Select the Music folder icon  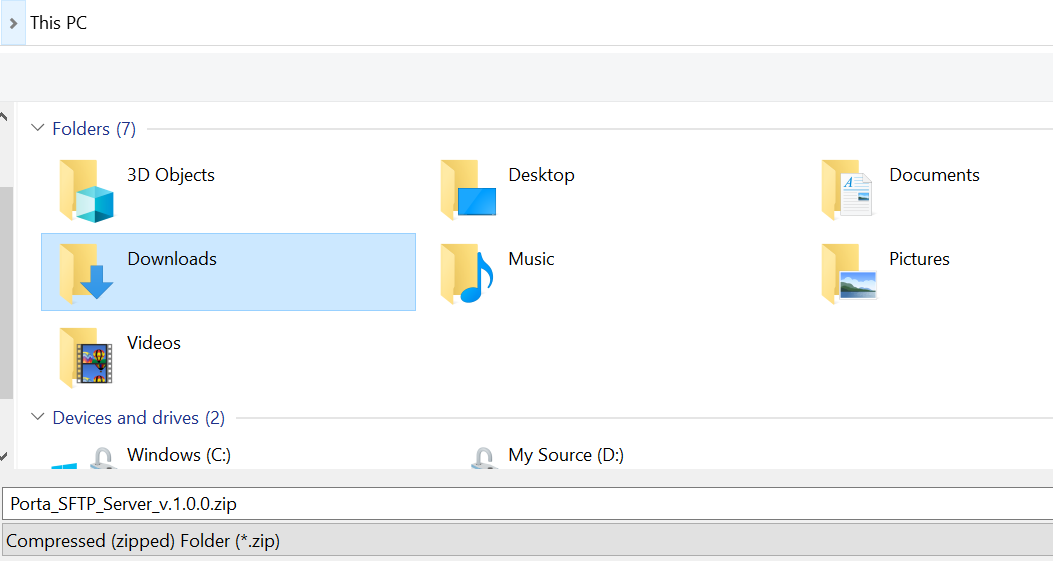(x=467, y=274)
